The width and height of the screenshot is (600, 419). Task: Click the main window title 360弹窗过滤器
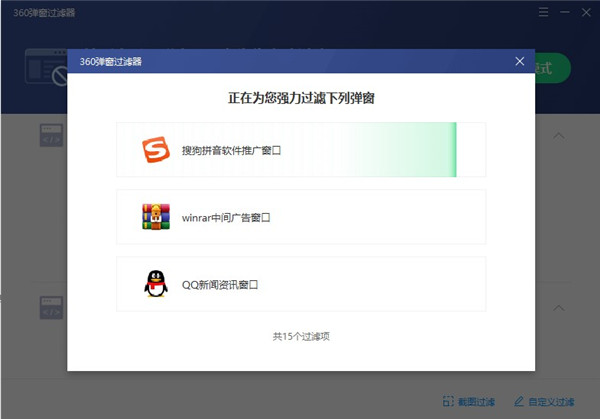pos(44,13)
